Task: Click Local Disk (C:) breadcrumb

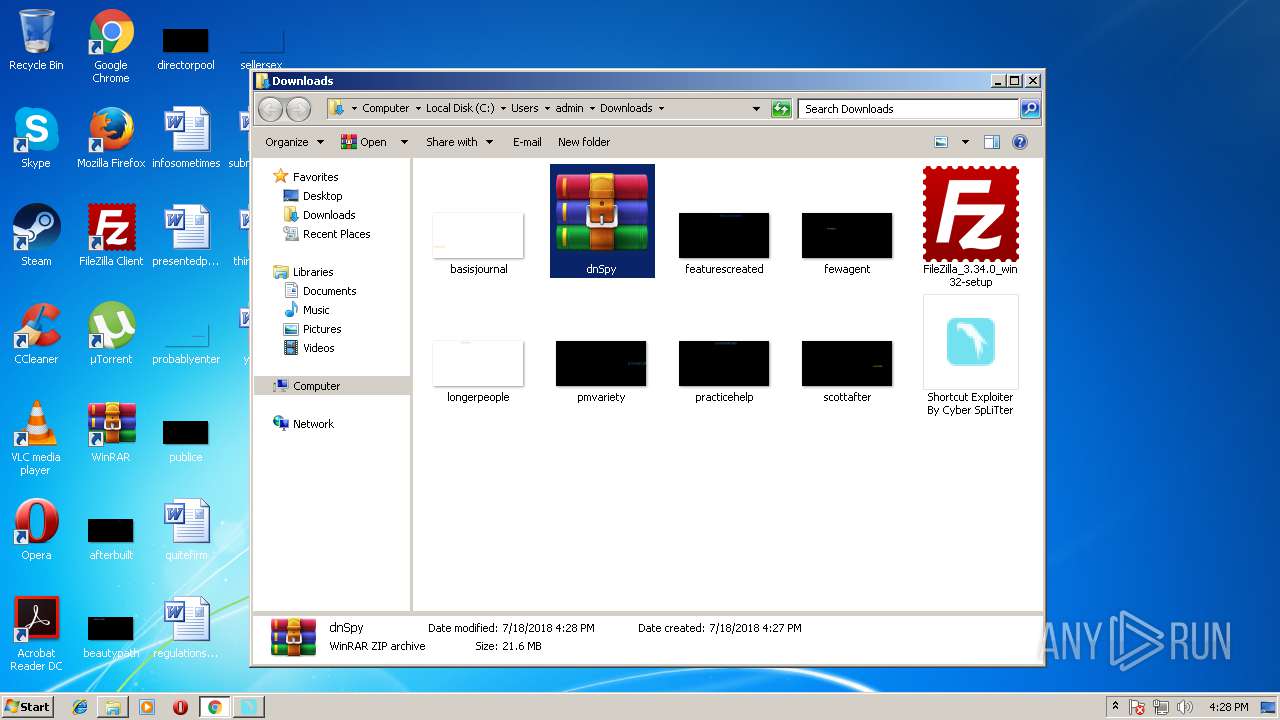Action: pyautogui.click(x=460, y=108)
